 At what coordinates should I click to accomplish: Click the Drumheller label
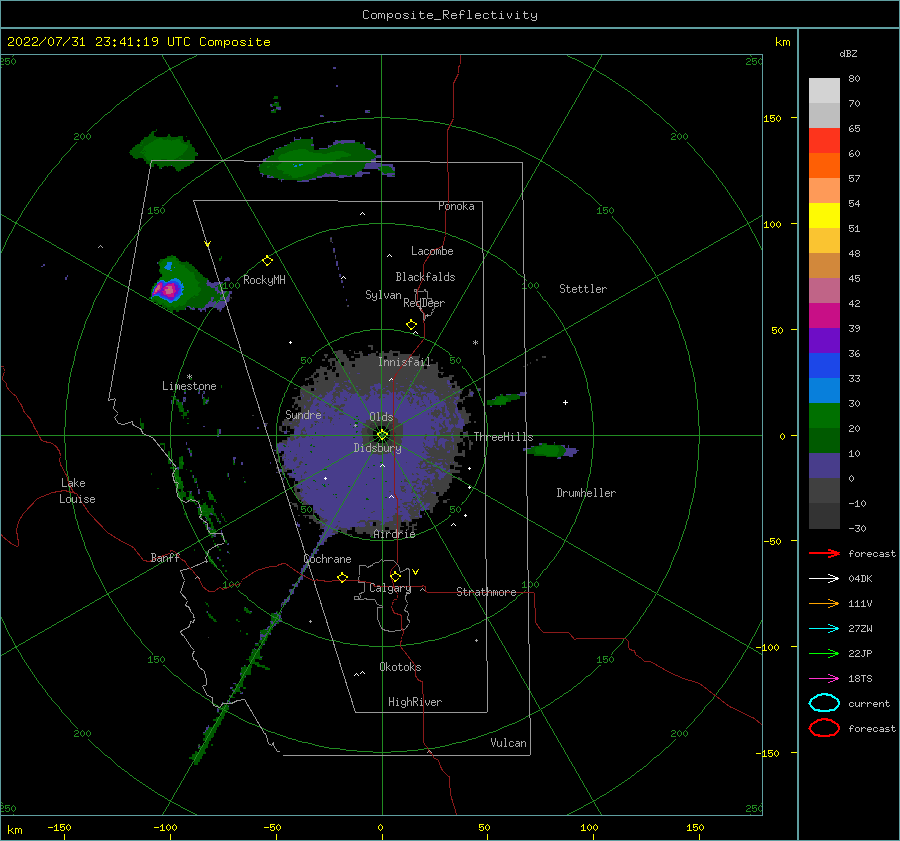[586, 493]
